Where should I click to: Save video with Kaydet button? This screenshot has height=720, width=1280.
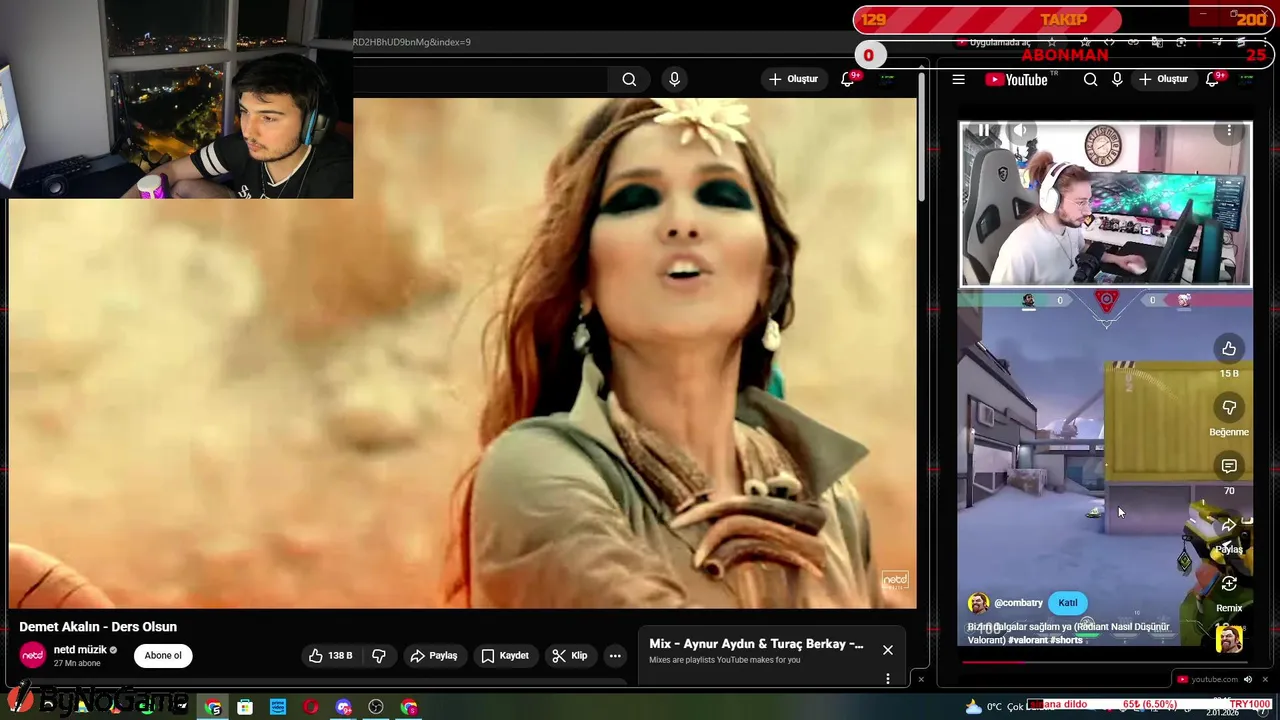(x=505, y=656)
